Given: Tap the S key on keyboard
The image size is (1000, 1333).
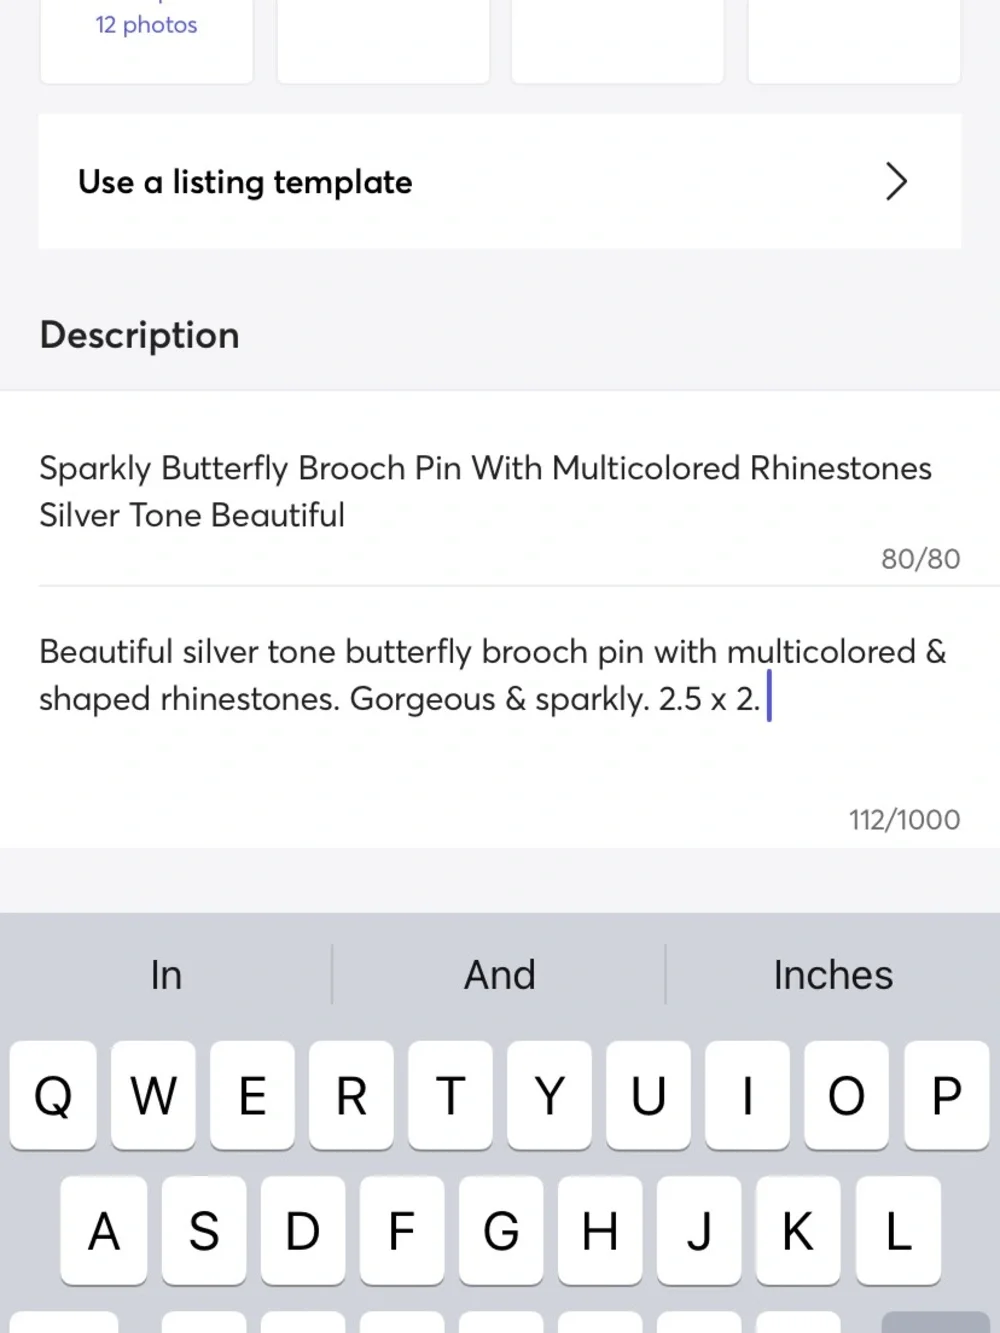Looking at the screenshot, I should pos(203,1230).
